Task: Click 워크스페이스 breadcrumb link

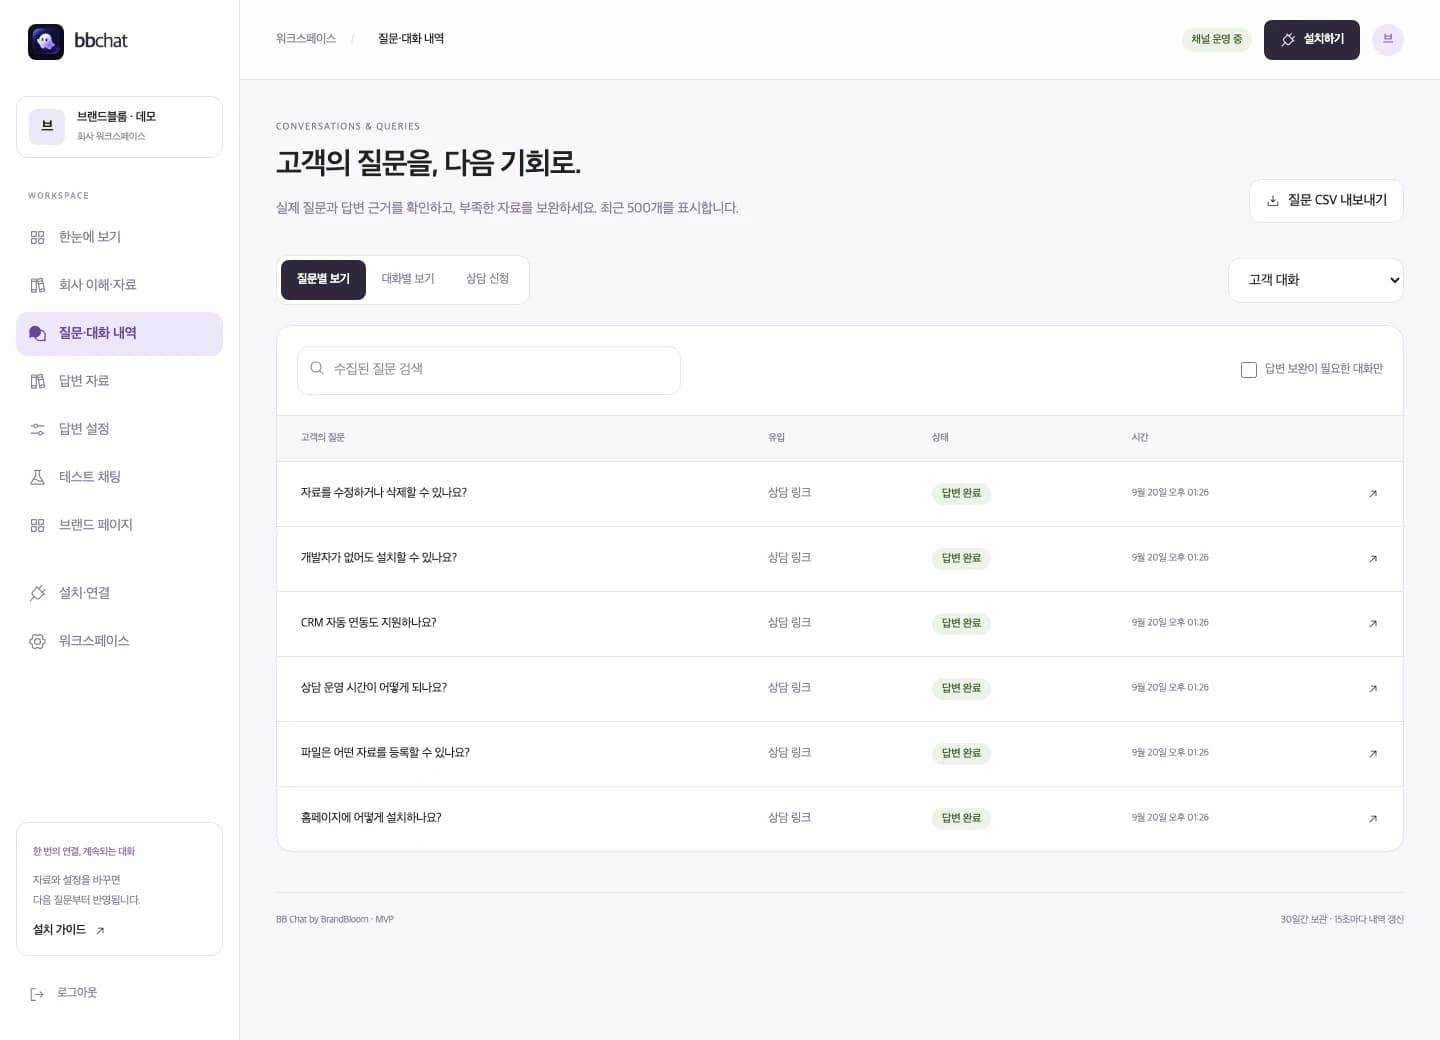Action: [x=306, y=39]
